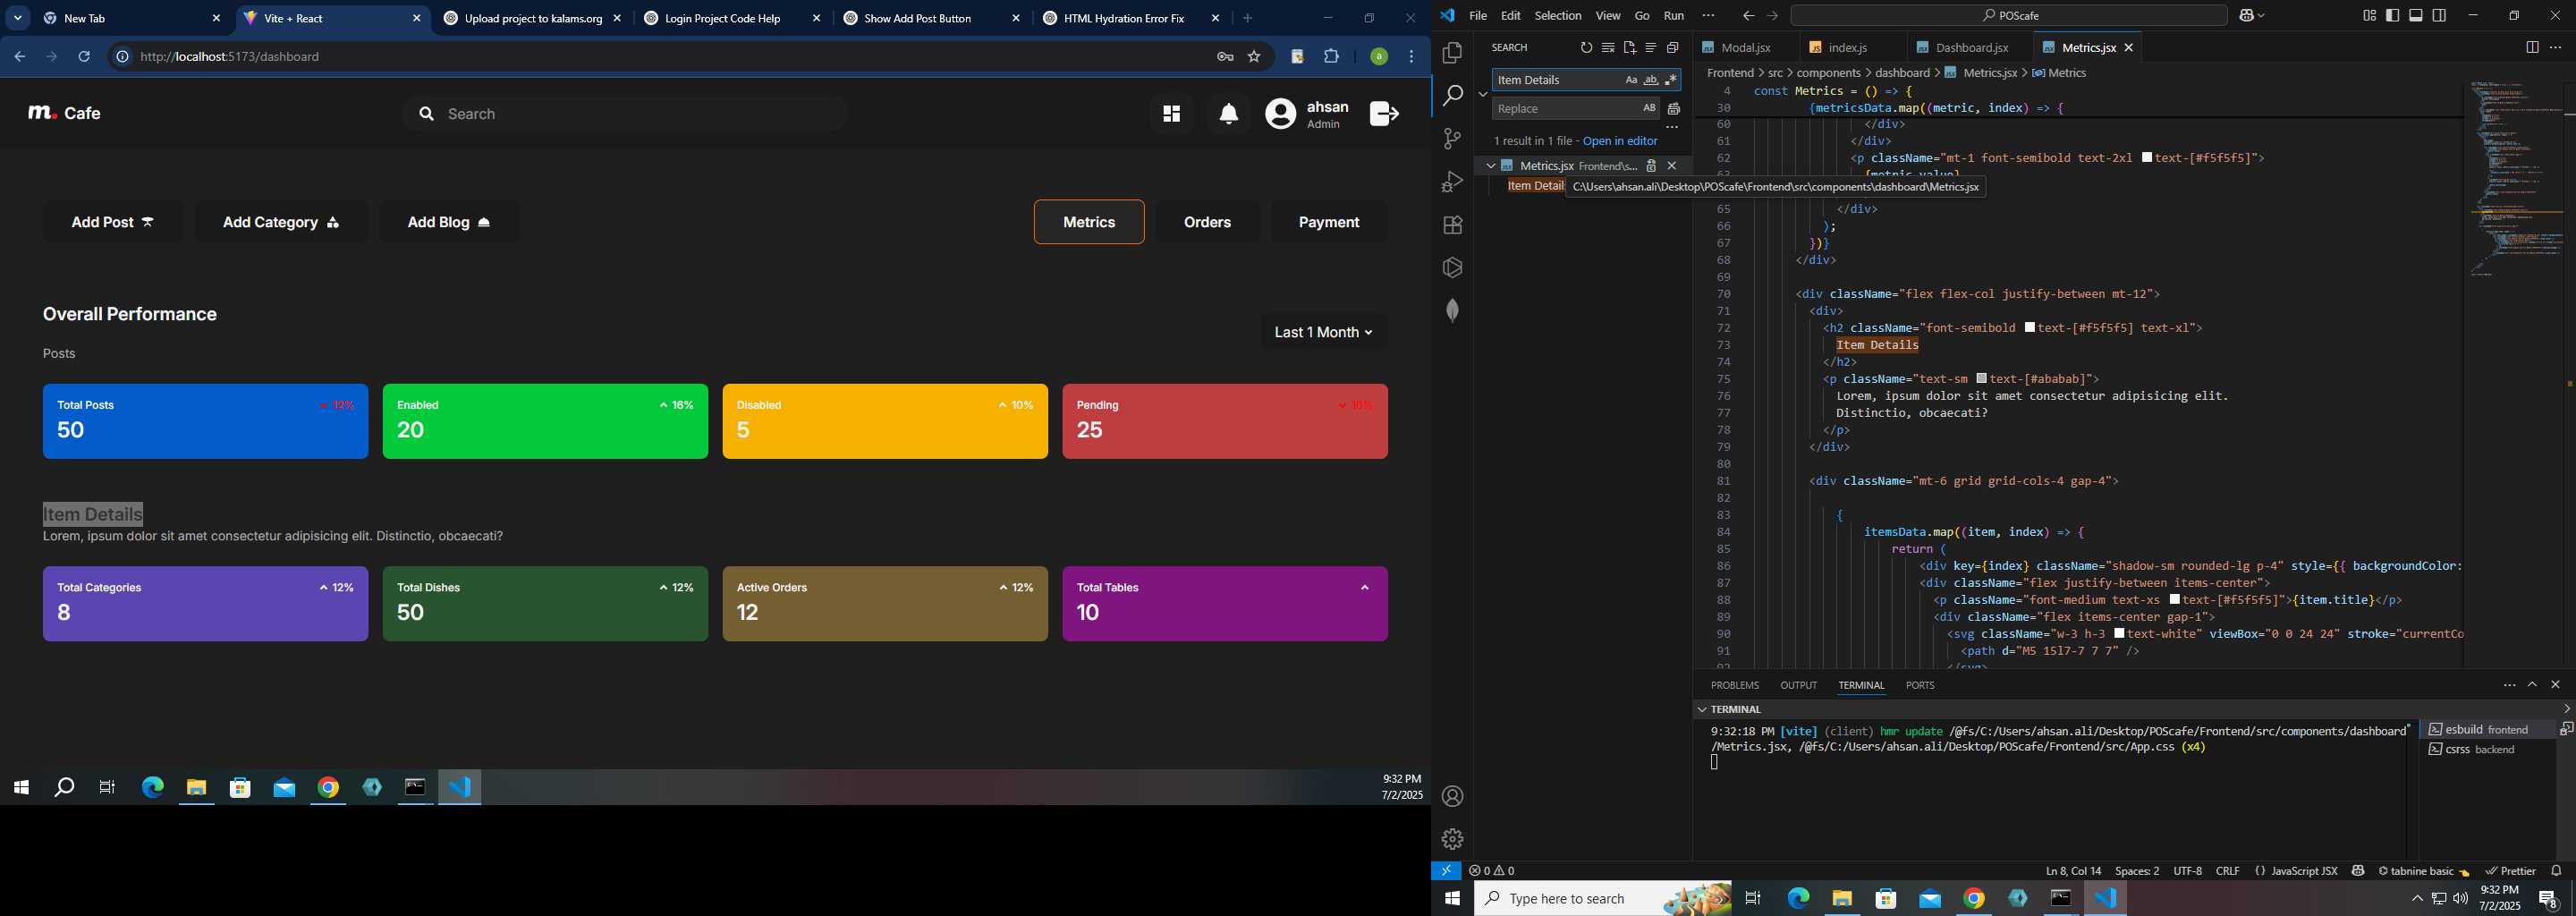Click color swatch before text-[#ababab] on line 75
Image resolution: width=2576 pixels, height=916 pixels.
point(1982,379)
